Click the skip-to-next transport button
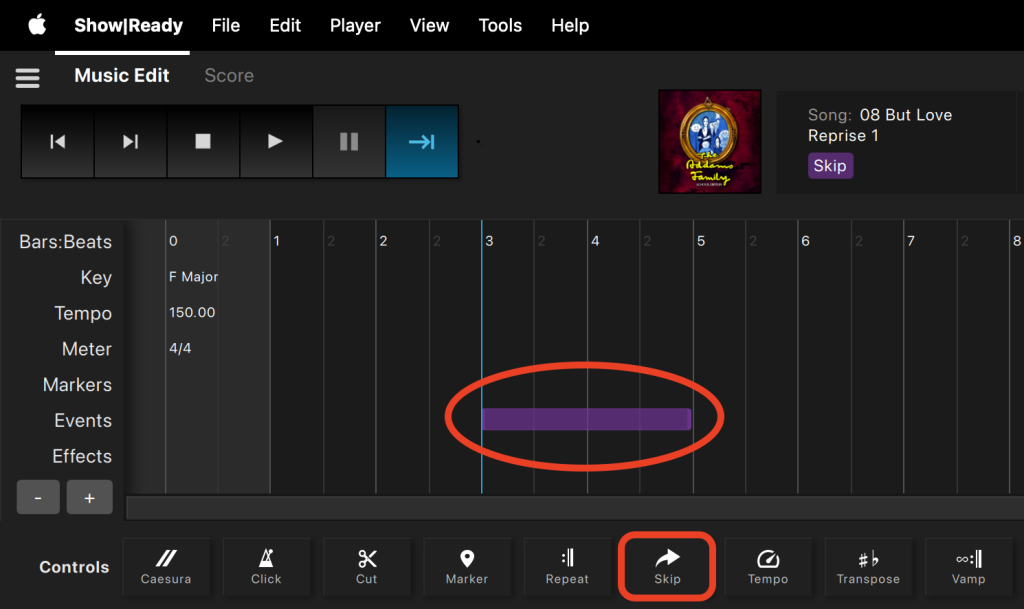This screenshot has width=1024, height=609. (130, 142)
